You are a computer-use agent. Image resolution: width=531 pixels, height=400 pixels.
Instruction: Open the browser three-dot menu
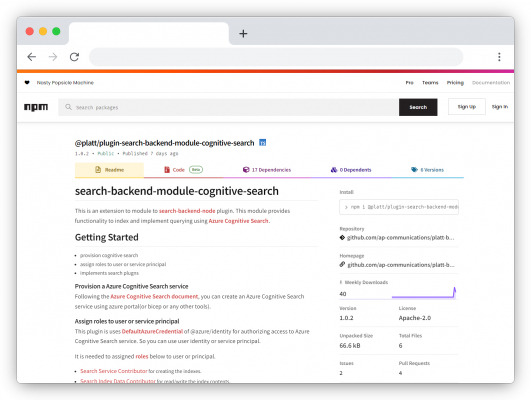point(499,57)
